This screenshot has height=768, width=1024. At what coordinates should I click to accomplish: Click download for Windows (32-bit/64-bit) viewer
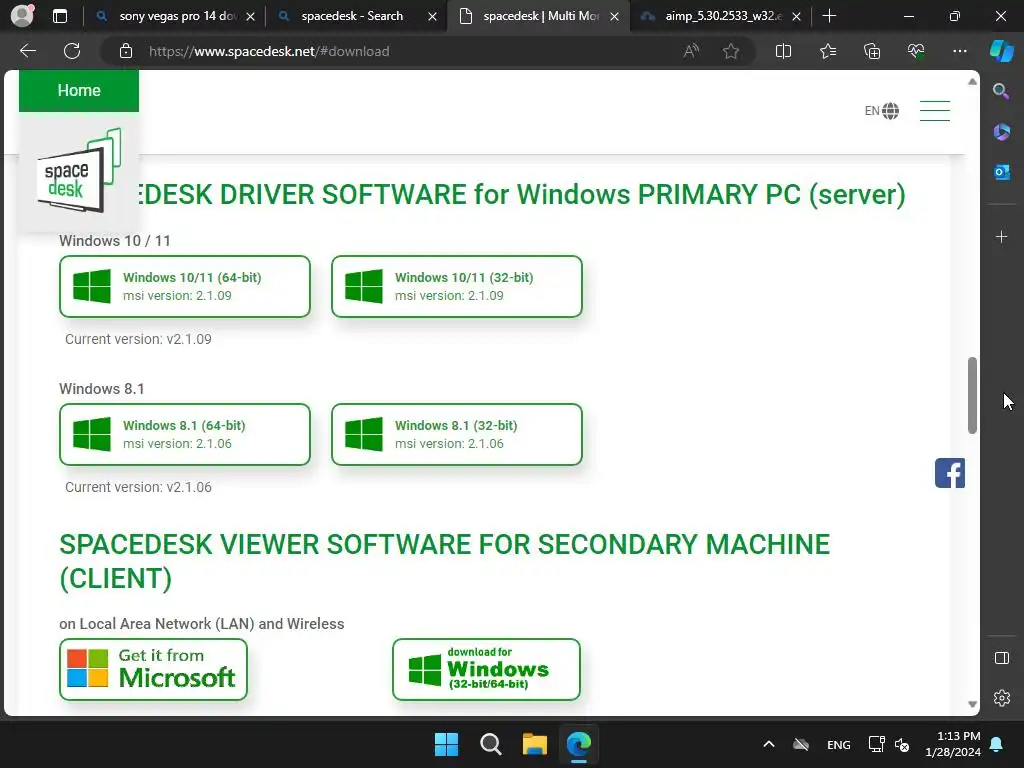pyautogui.click(x=487, y=669)
